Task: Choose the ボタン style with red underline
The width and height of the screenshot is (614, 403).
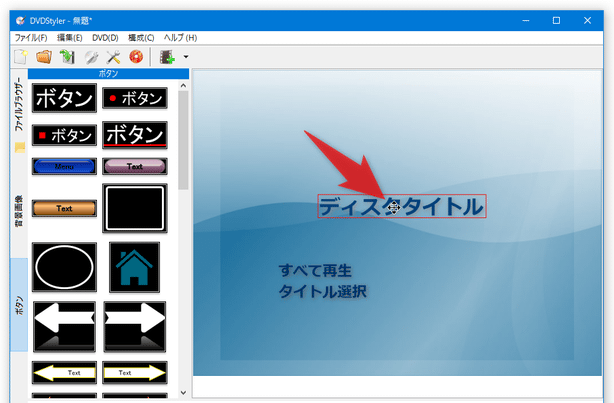Action: (x=135, y=135)
